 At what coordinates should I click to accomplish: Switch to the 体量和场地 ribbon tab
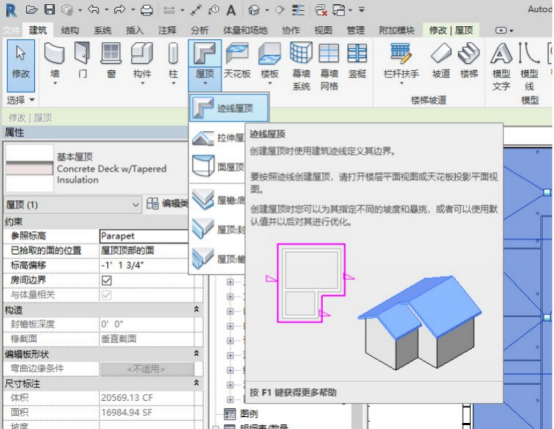[245, 30]
